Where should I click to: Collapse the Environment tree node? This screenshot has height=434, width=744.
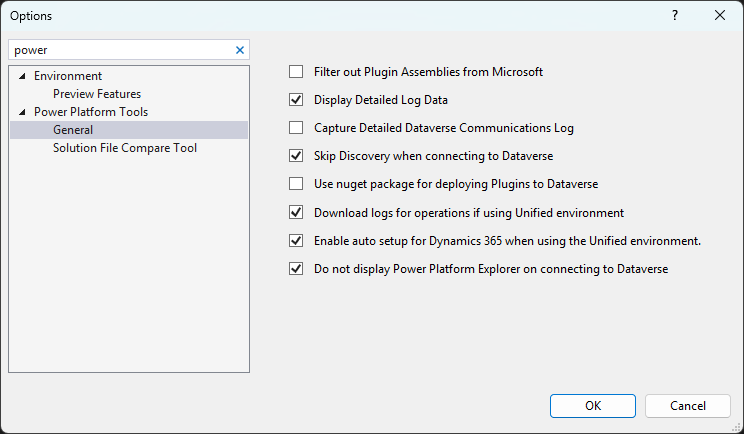point(22,76)
